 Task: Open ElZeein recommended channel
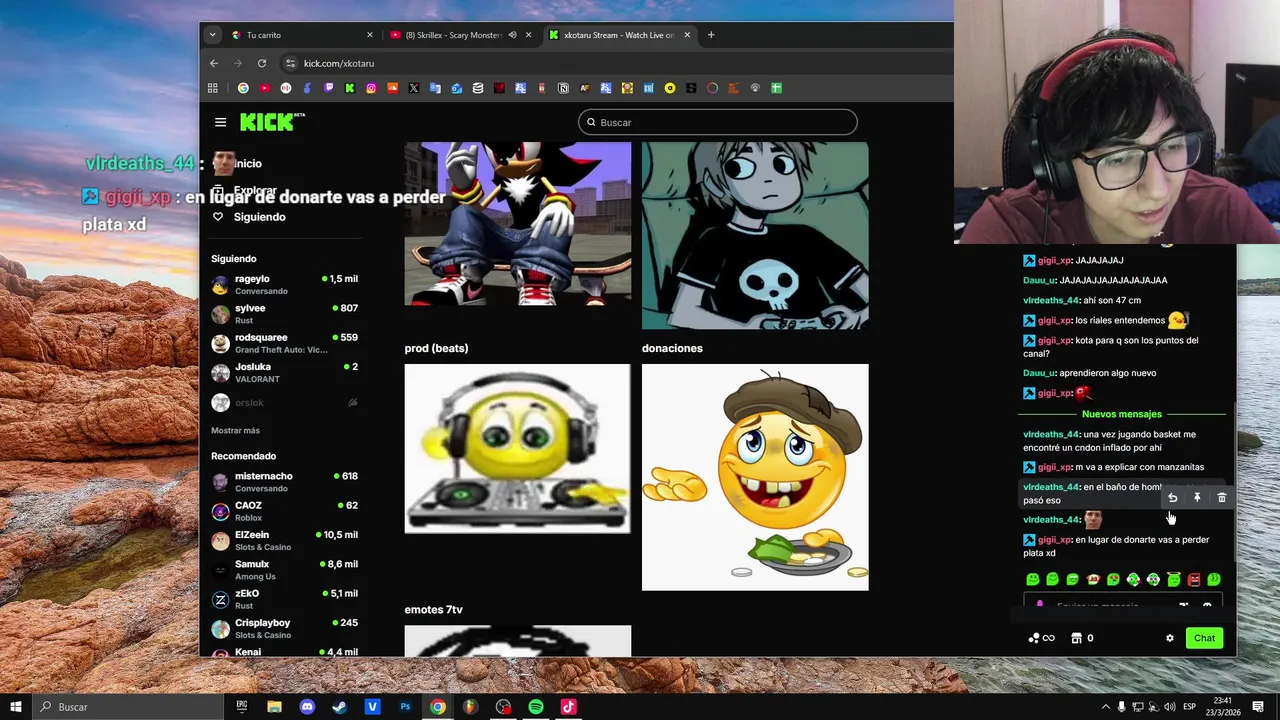pos(285,541)
